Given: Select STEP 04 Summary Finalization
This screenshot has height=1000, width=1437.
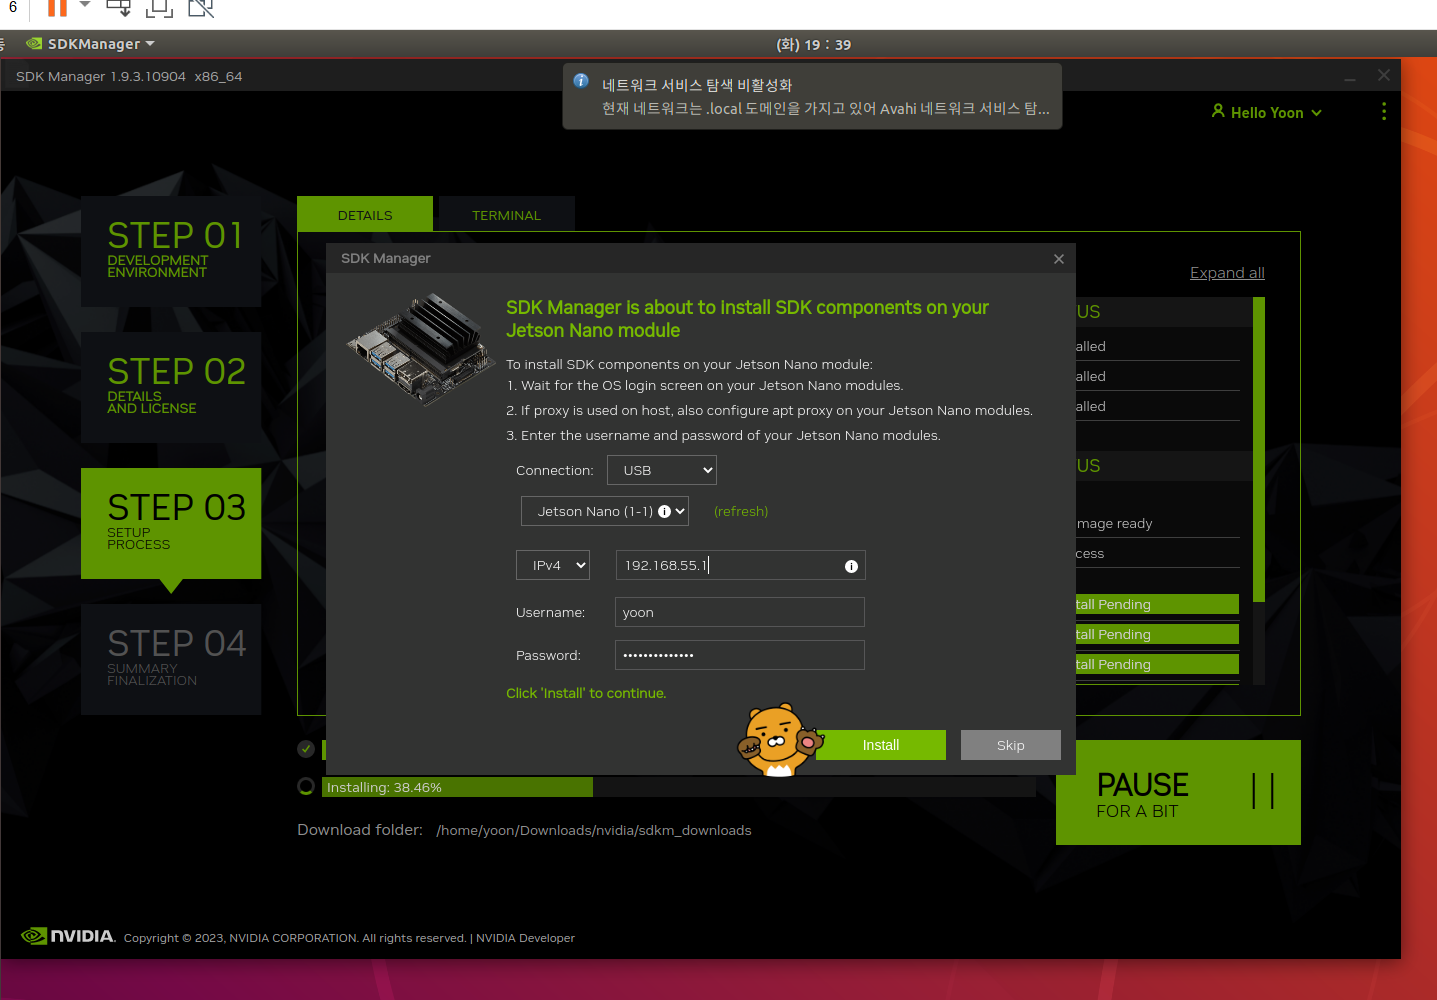Looking at the screenshot, I should 171,659.
